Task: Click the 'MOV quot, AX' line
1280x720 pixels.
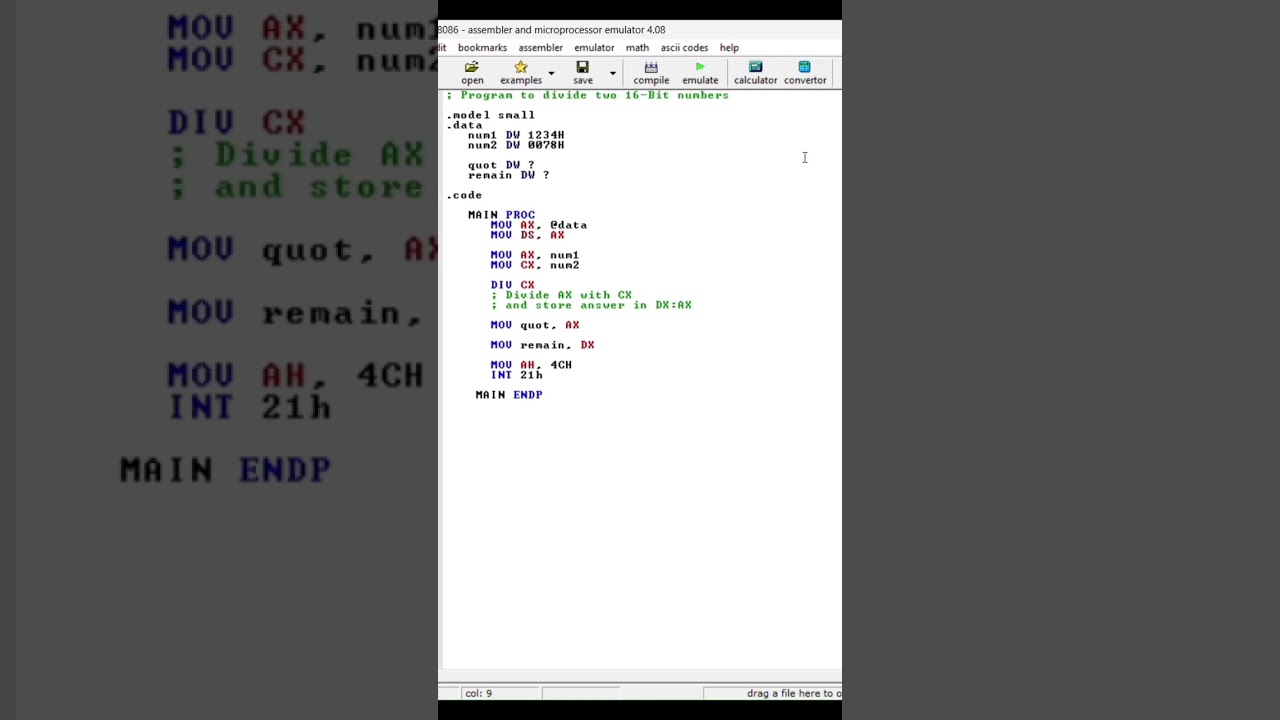Action: coord(535,325)
